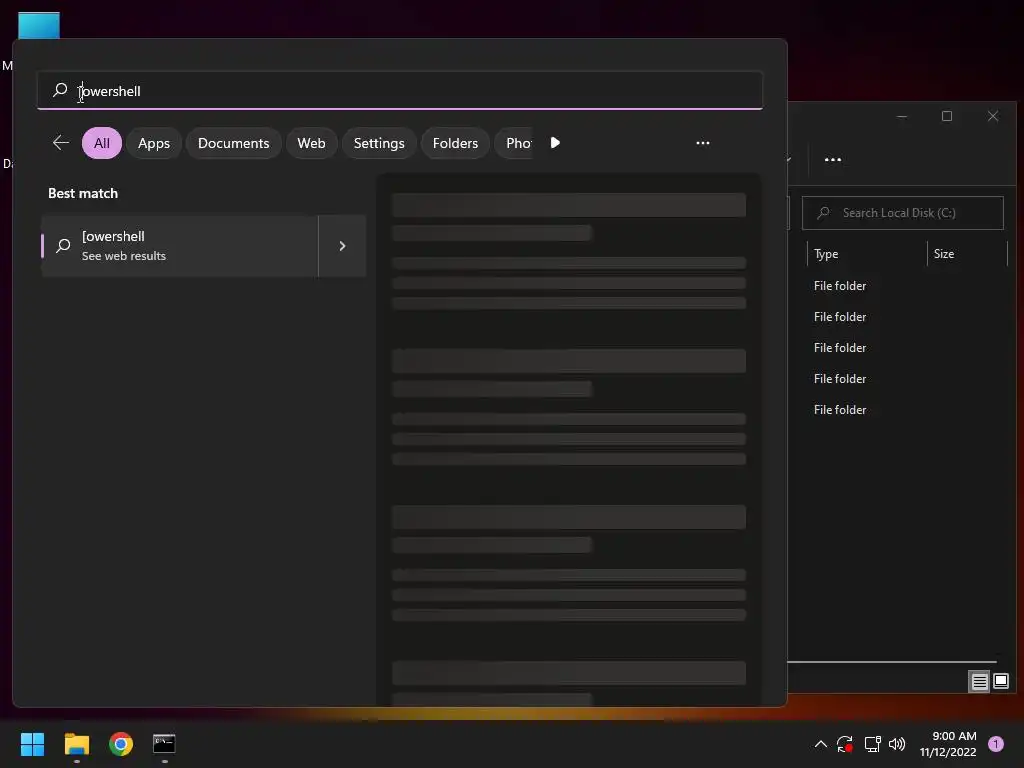Open the Windows Start menu

[x=33, y=744]
